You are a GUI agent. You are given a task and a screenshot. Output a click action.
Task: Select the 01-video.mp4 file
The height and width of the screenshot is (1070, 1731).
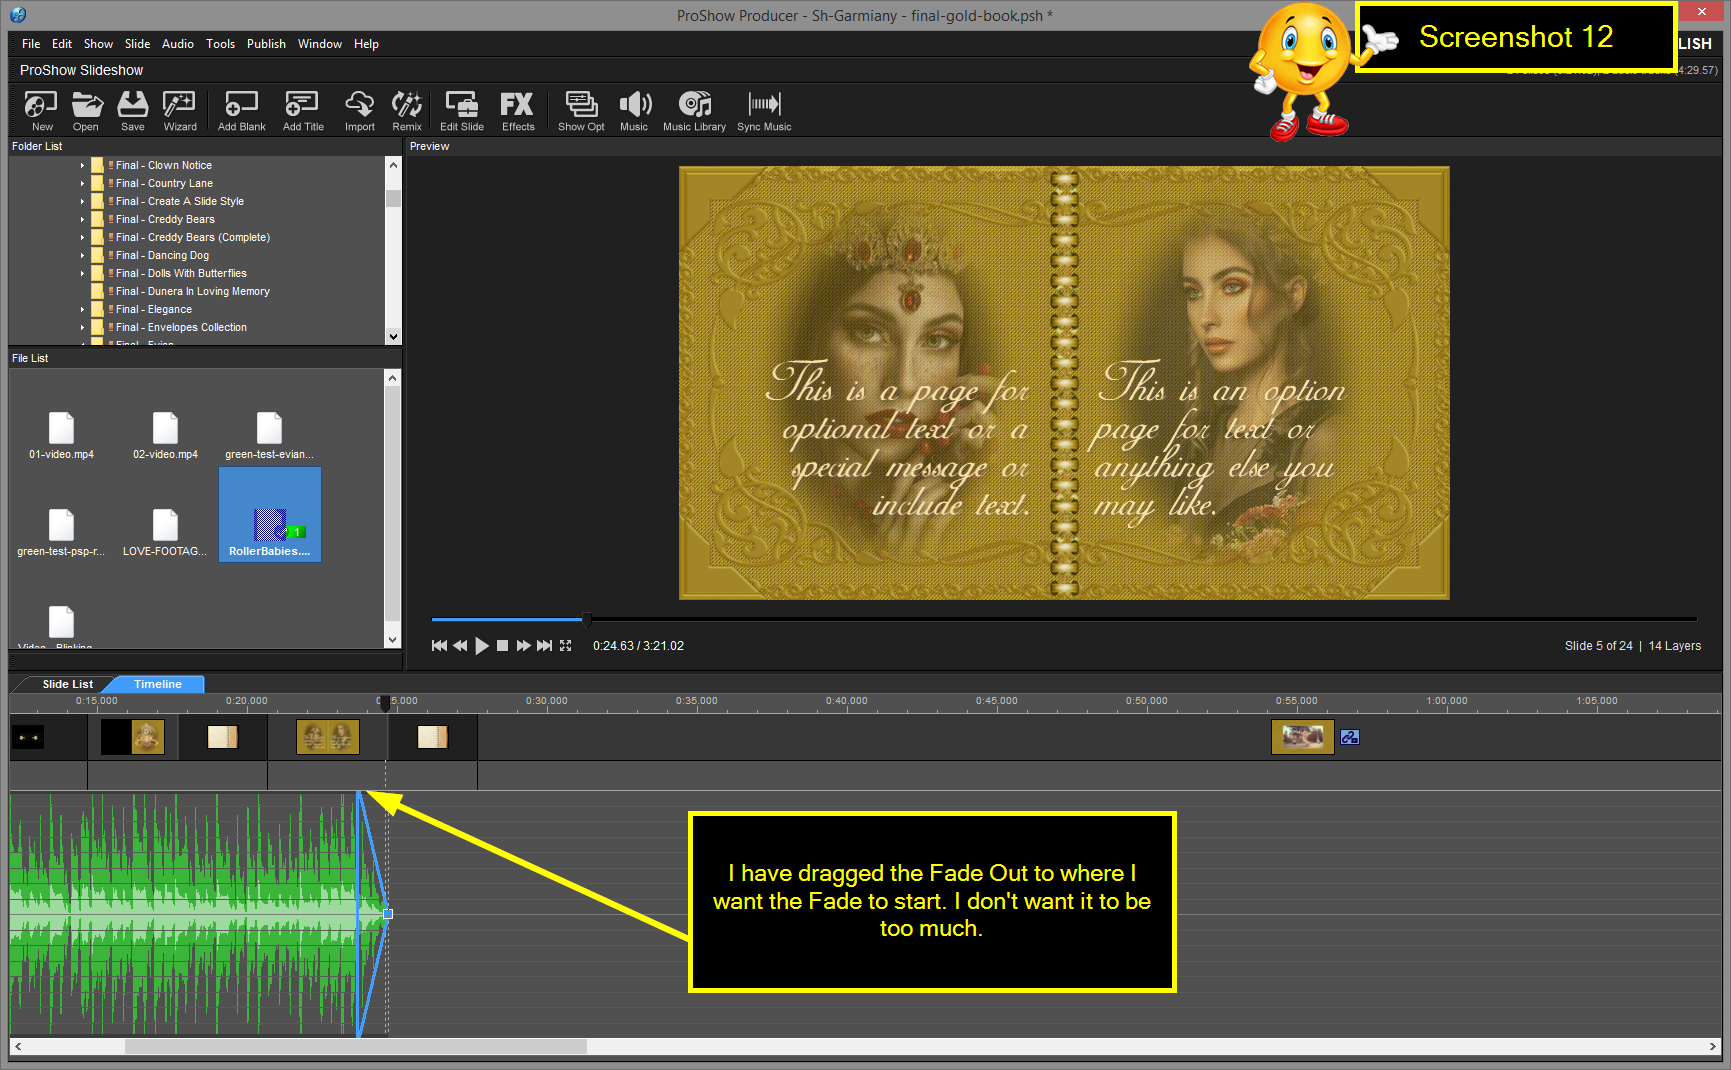click(x=62, y=435)
